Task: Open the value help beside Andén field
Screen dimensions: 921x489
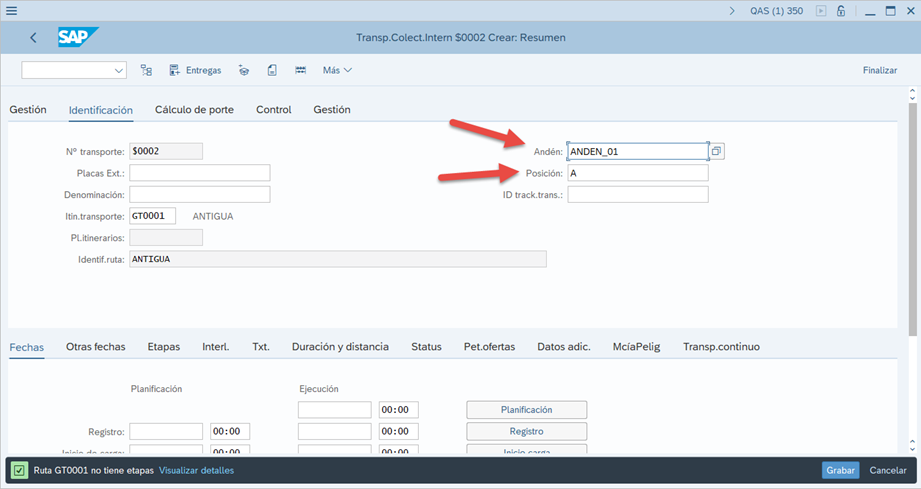Action: 716,151
